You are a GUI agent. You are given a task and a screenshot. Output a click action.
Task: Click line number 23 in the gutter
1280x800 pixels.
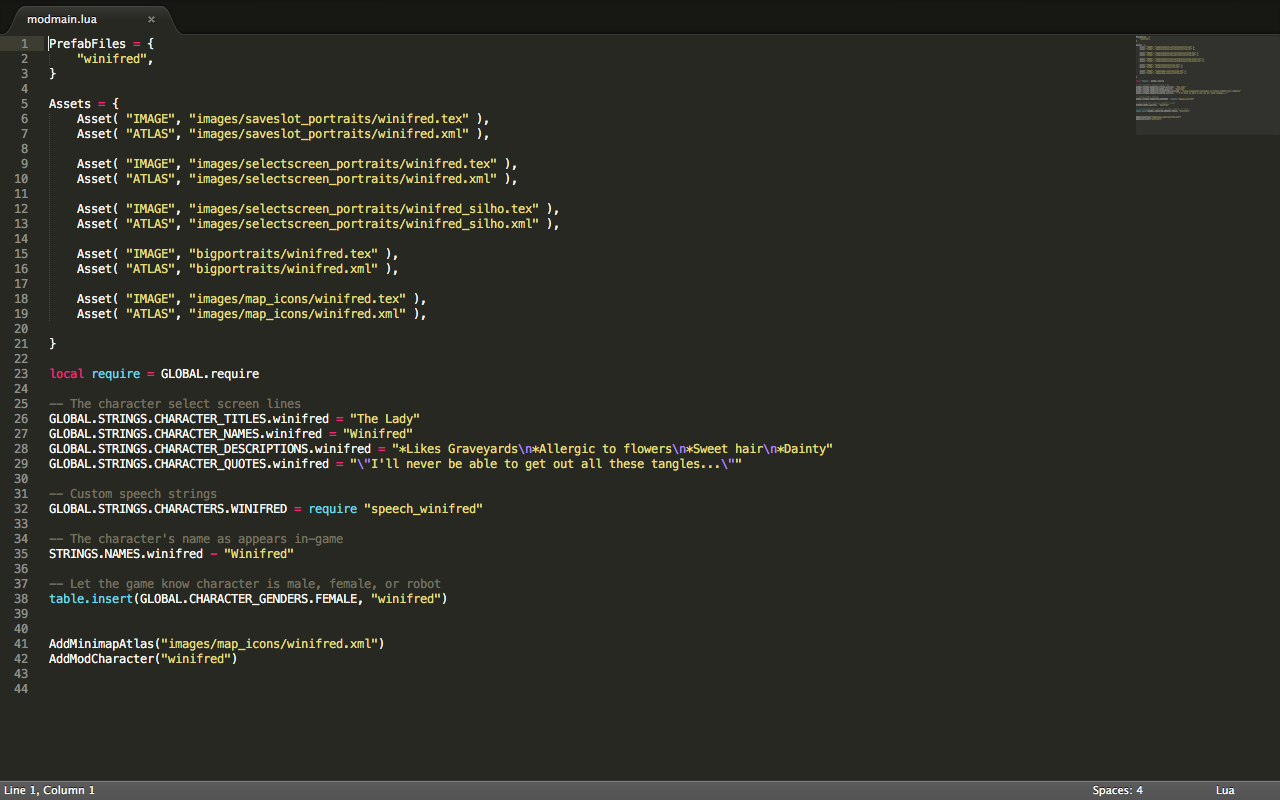point(21,374)
